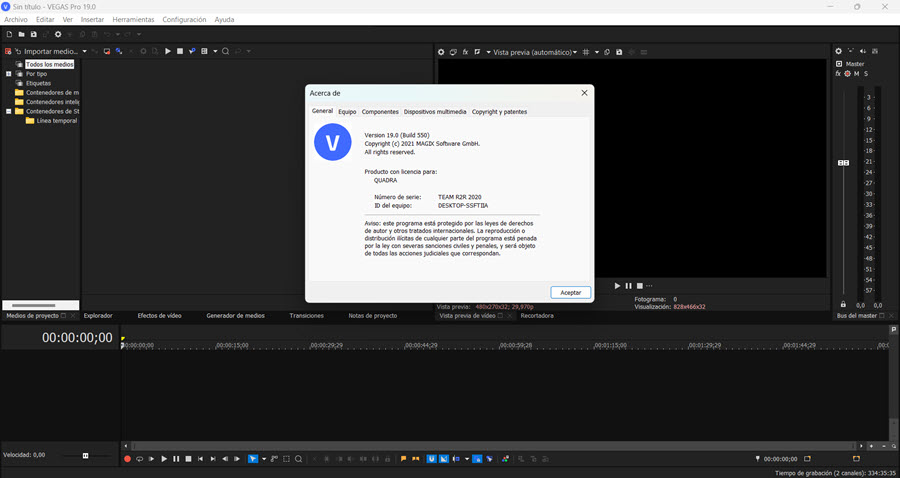Click the Open project folder icon

[21, 34]
